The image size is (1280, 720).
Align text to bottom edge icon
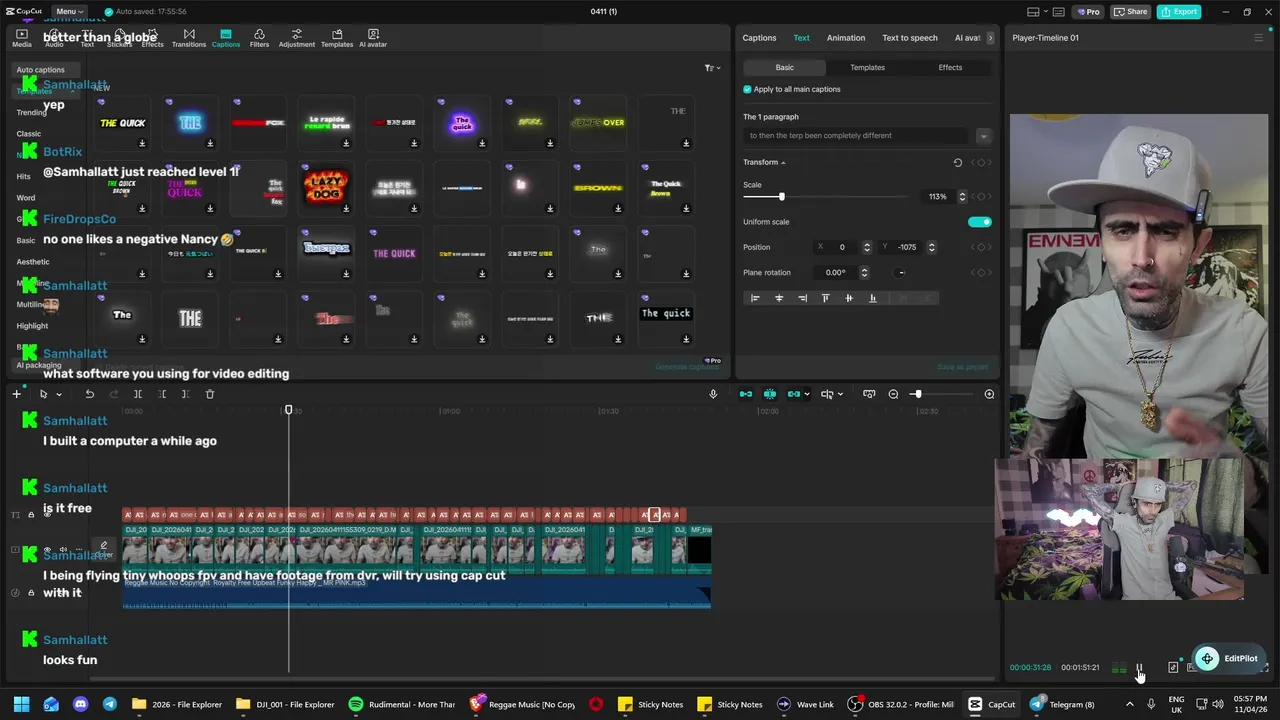point(873,298)
